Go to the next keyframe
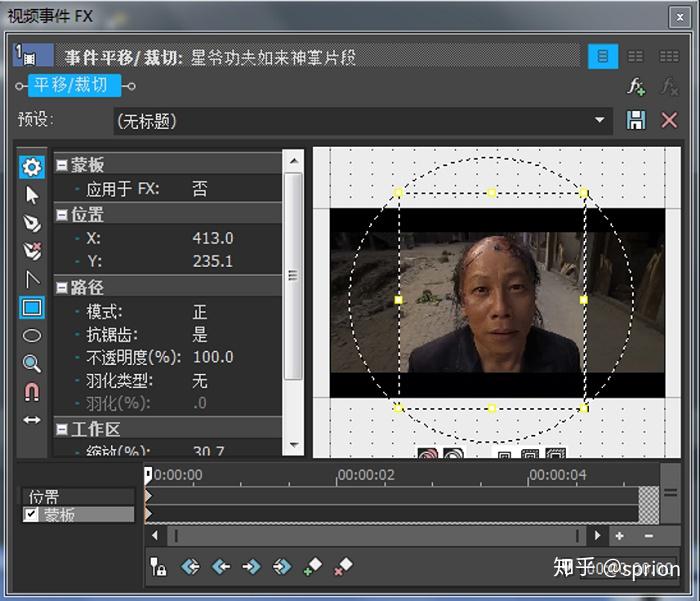The width and height of the screenshot is (700, 601). pos(251,567)
